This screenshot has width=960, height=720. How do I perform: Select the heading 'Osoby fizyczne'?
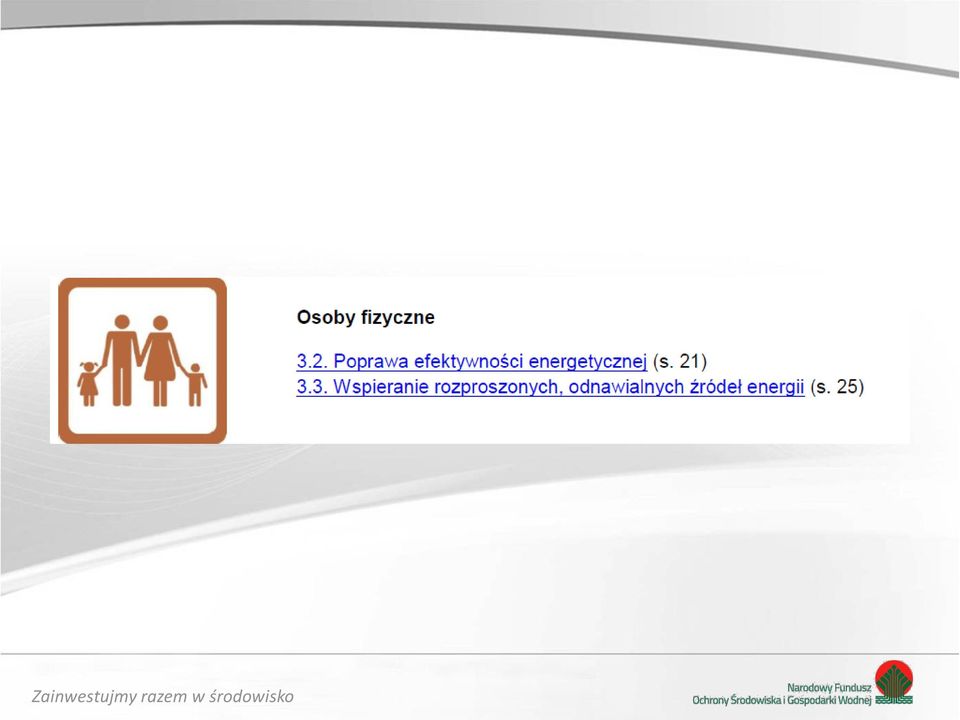click(366, 317)
